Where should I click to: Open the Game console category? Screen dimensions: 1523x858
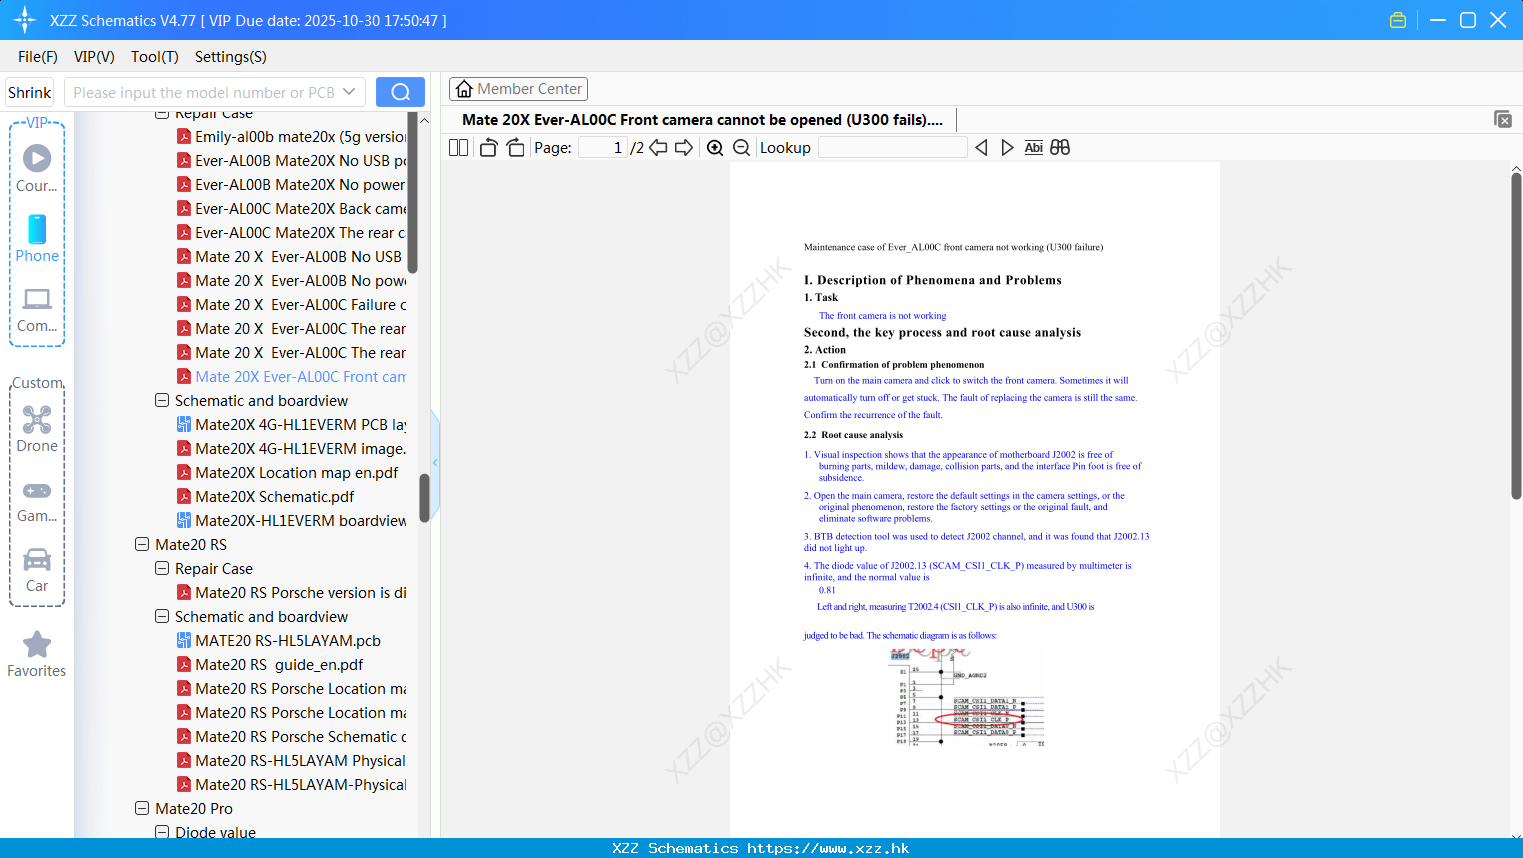pyautogui.click(x=37, y=500)
